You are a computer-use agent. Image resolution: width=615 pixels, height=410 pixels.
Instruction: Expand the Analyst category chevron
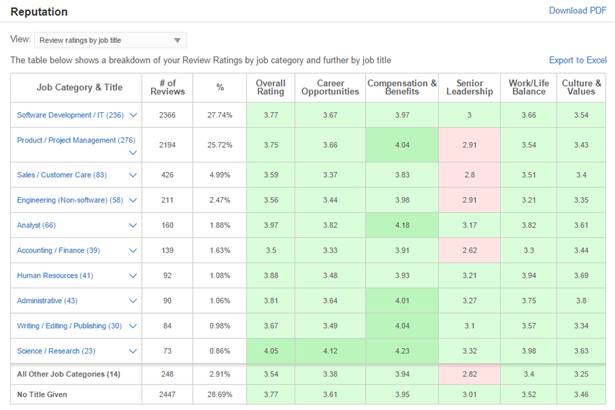click(133, 225)
